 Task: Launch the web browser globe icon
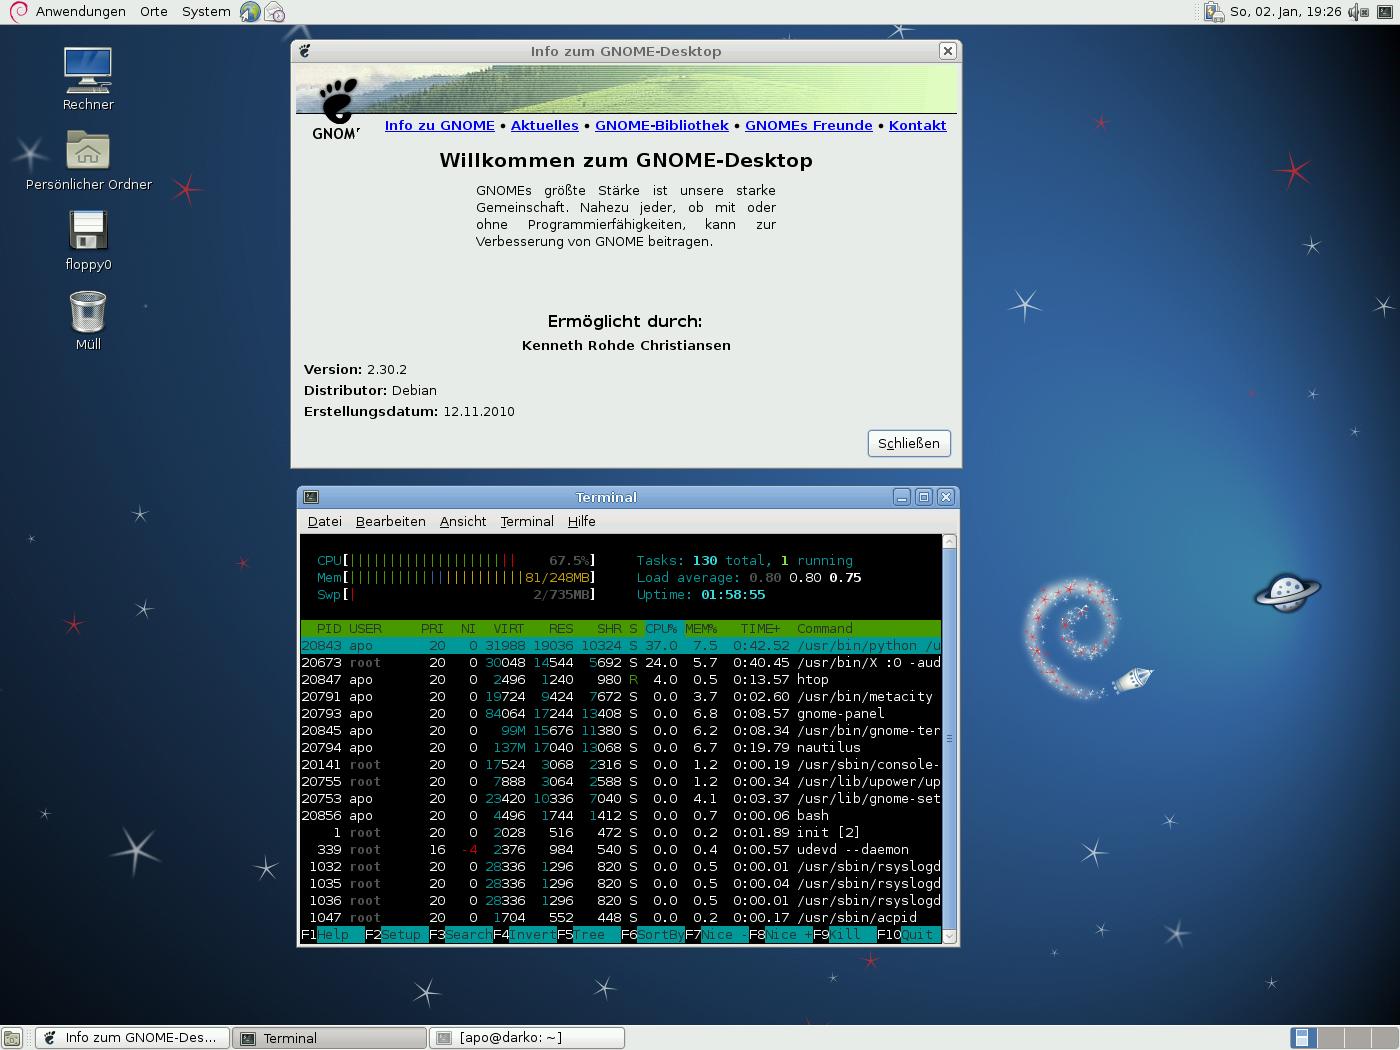pos(250,12)
